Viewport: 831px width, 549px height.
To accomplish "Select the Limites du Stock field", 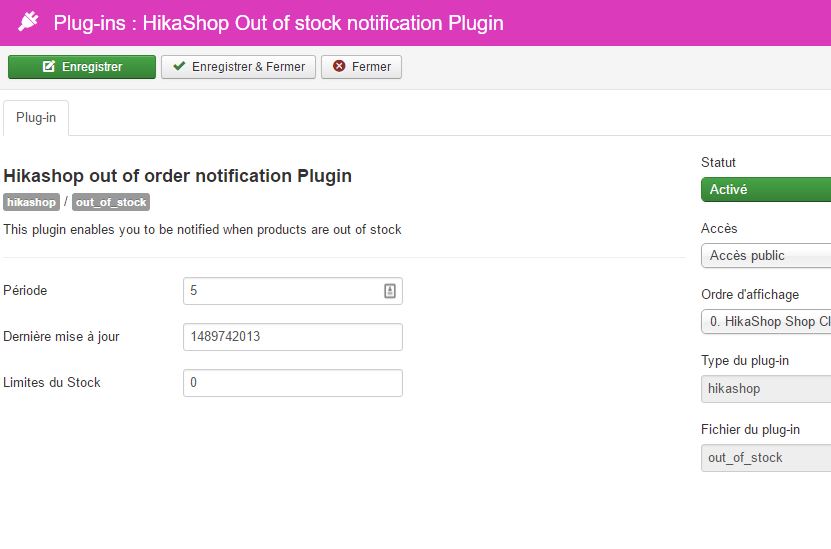I will pos(292,383).
